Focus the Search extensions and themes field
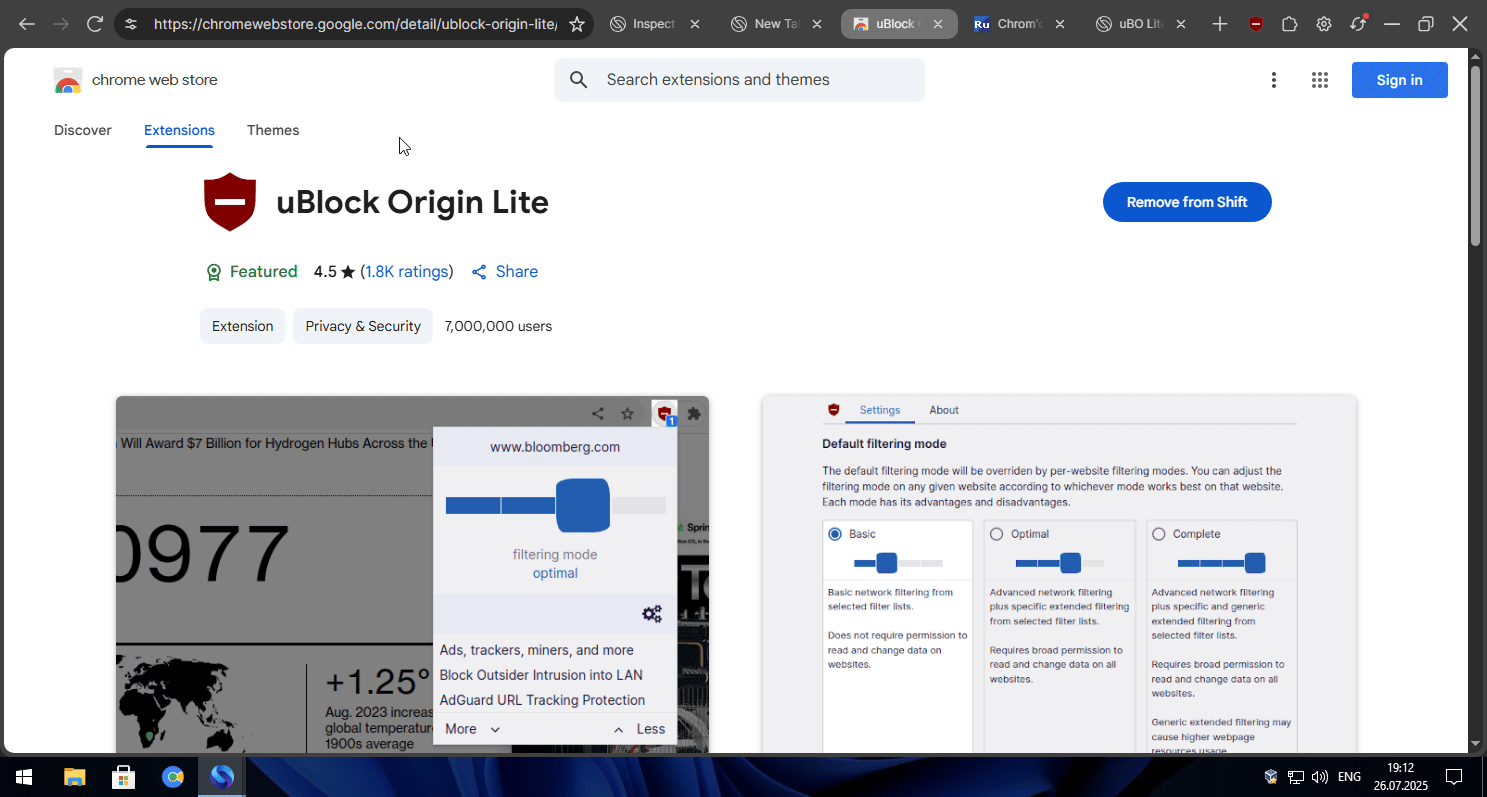This screenshot has width=1487, height=797. point(740,80)
